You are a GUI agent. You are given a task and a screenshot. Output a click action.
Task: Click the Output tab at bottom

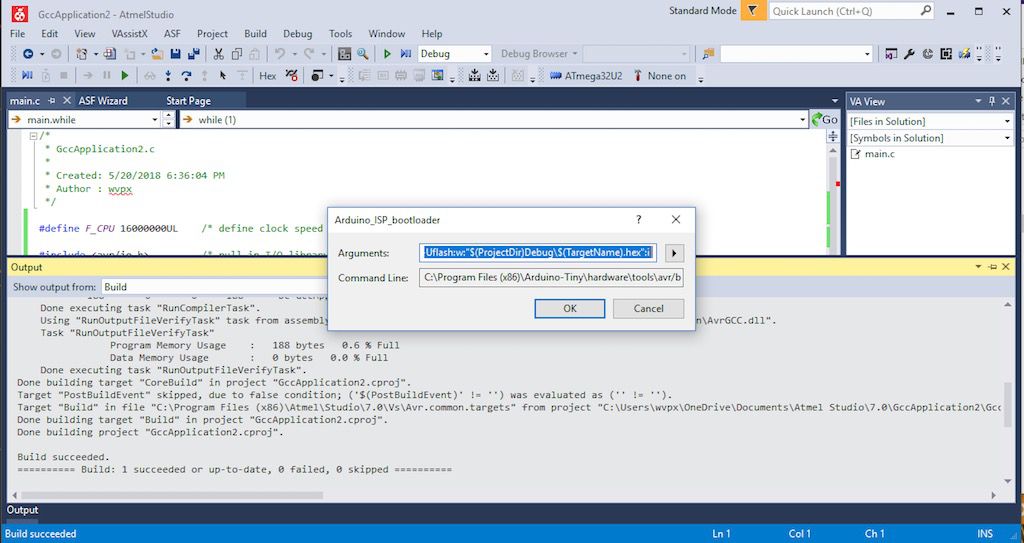coord(22,510)
